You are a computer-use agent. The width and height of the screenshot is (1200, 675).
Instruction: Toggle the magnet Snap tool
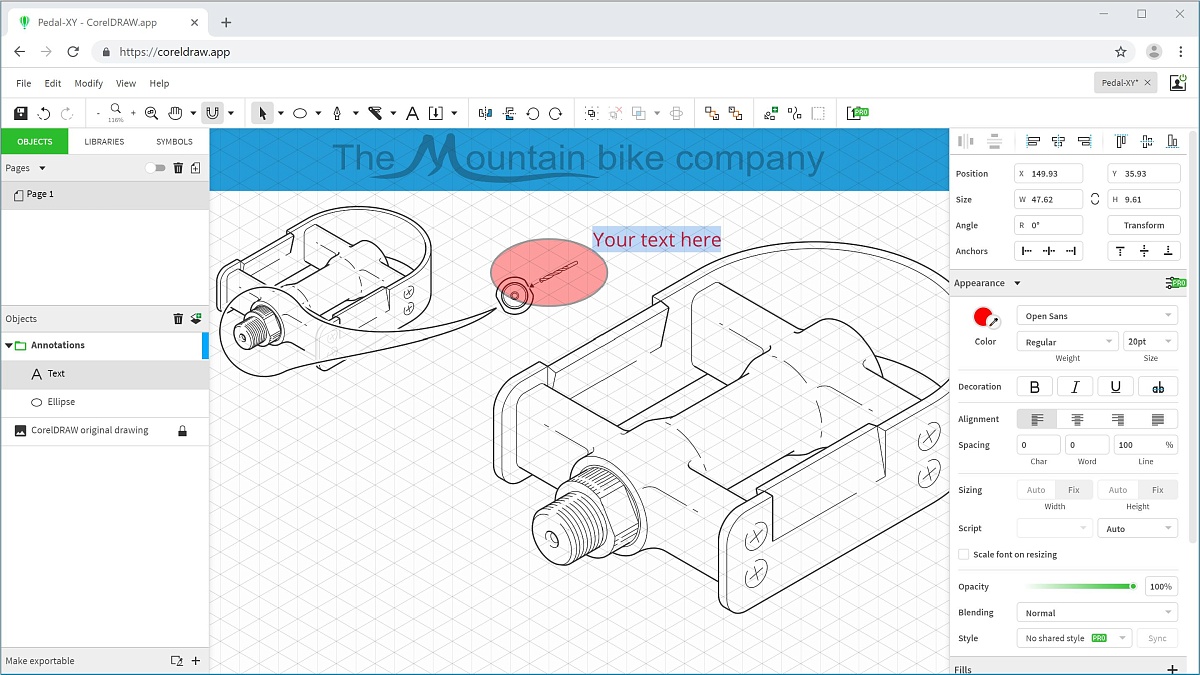(x=212, y=114)
